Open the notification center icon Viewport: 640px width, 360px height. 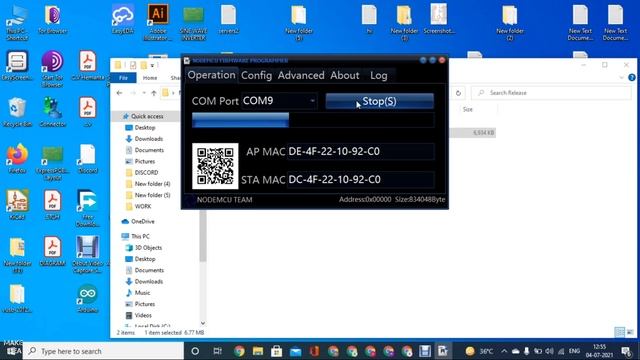click(x=626, y=351)
